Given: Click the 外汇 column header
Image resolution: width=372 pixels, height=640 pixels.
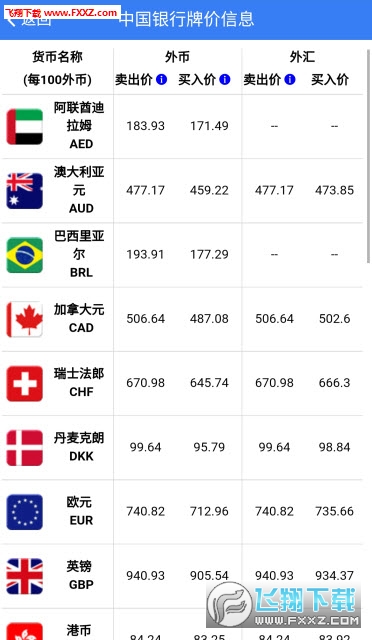Looking at the screenshot, I should 302,57.
